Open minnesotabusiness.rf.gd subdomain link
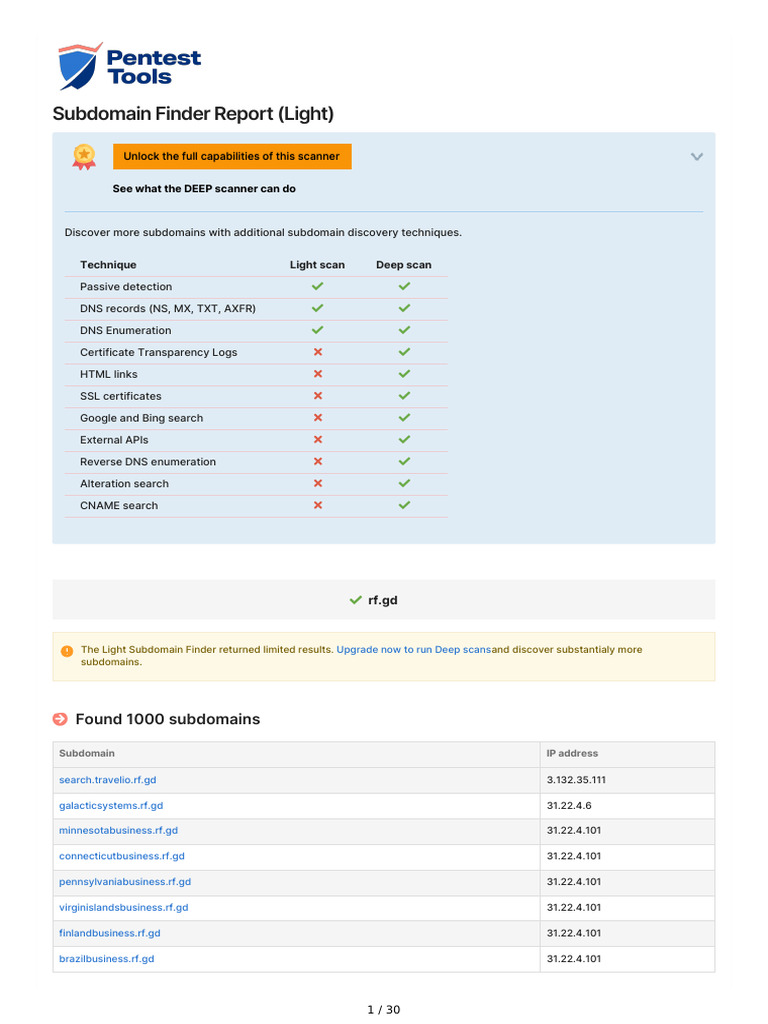 [118, 831]
